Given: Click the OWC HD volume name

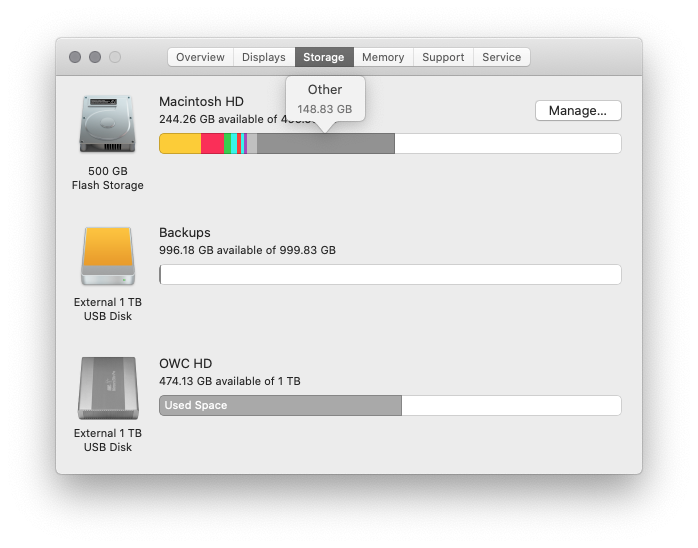Looking at the screenshot, I should pyautogui.click(x=186, y=364).
